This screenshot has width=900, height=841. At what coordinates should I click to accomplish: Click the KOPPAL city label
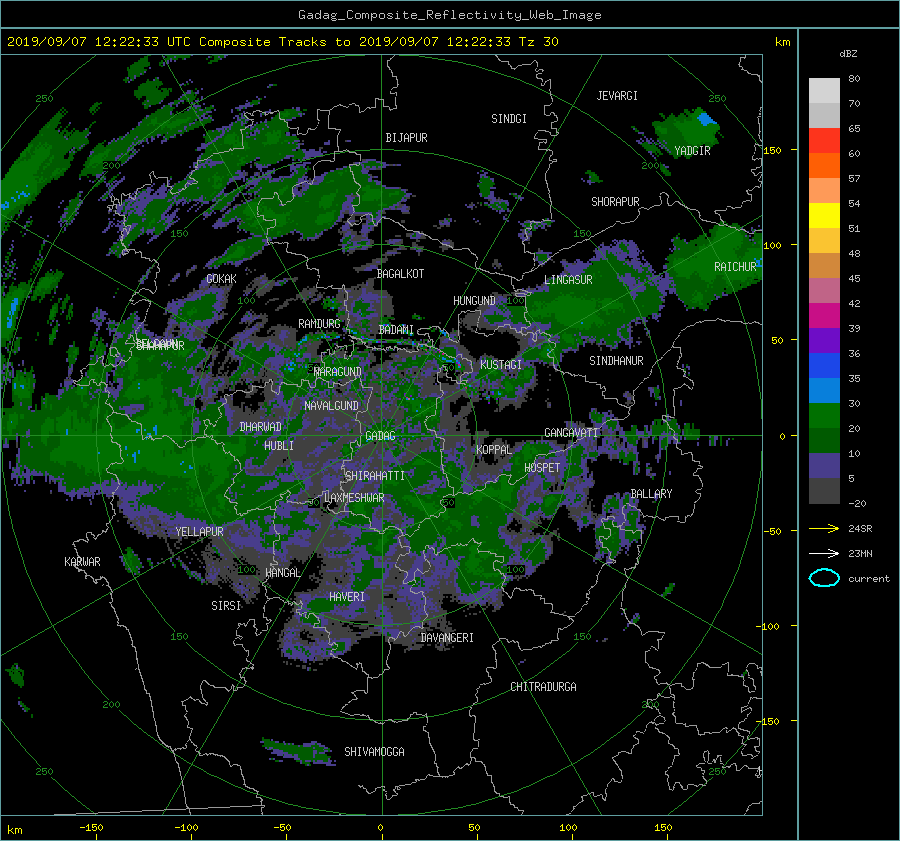pyautogui.click(x=494, y=449)
